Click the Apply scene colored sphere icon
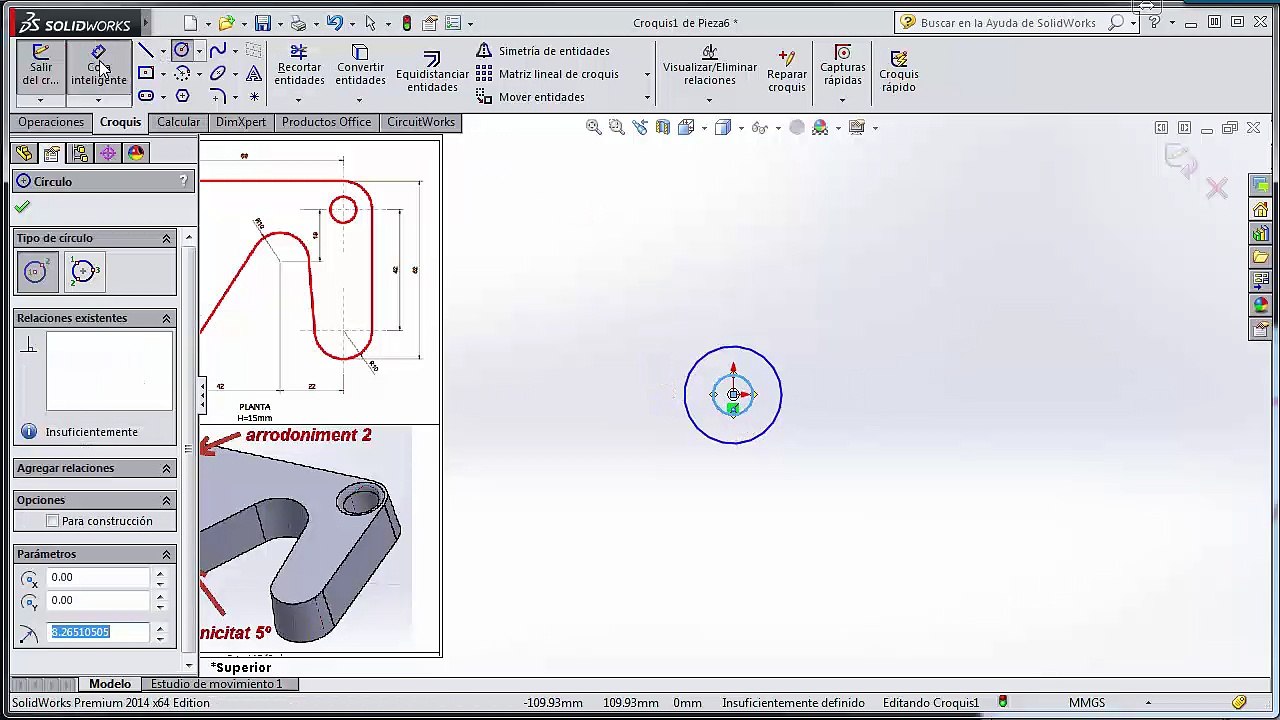Viewport: 1280px width, 720px height. tap(820, 127)
